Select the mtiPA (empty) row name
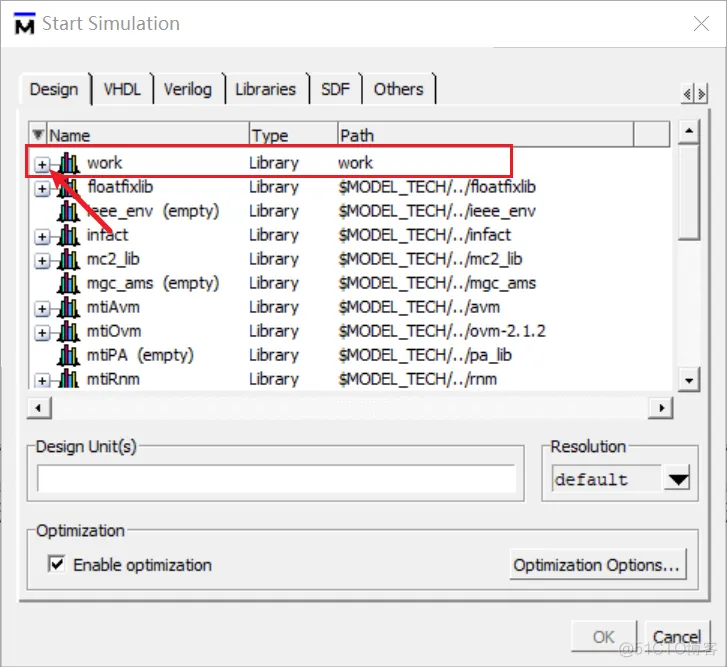Image resolution: width=727 pixels, height=667 pixels. pyautogui.click(x=140, y=356)
